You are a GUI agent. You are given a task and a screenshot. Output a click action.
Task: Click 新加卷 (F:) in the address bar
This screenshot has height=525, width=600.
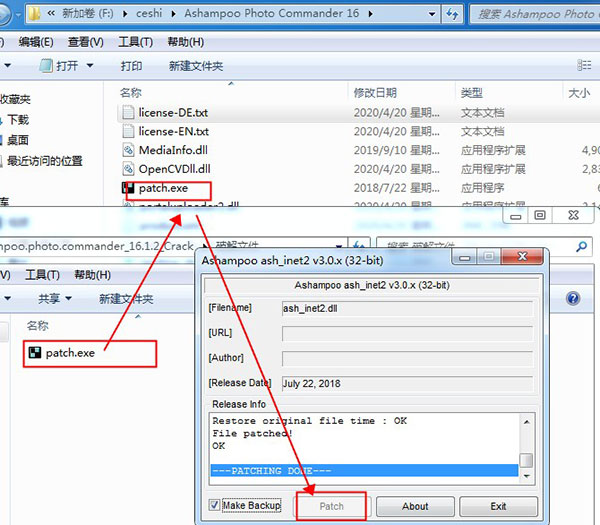tap(88, 13)
